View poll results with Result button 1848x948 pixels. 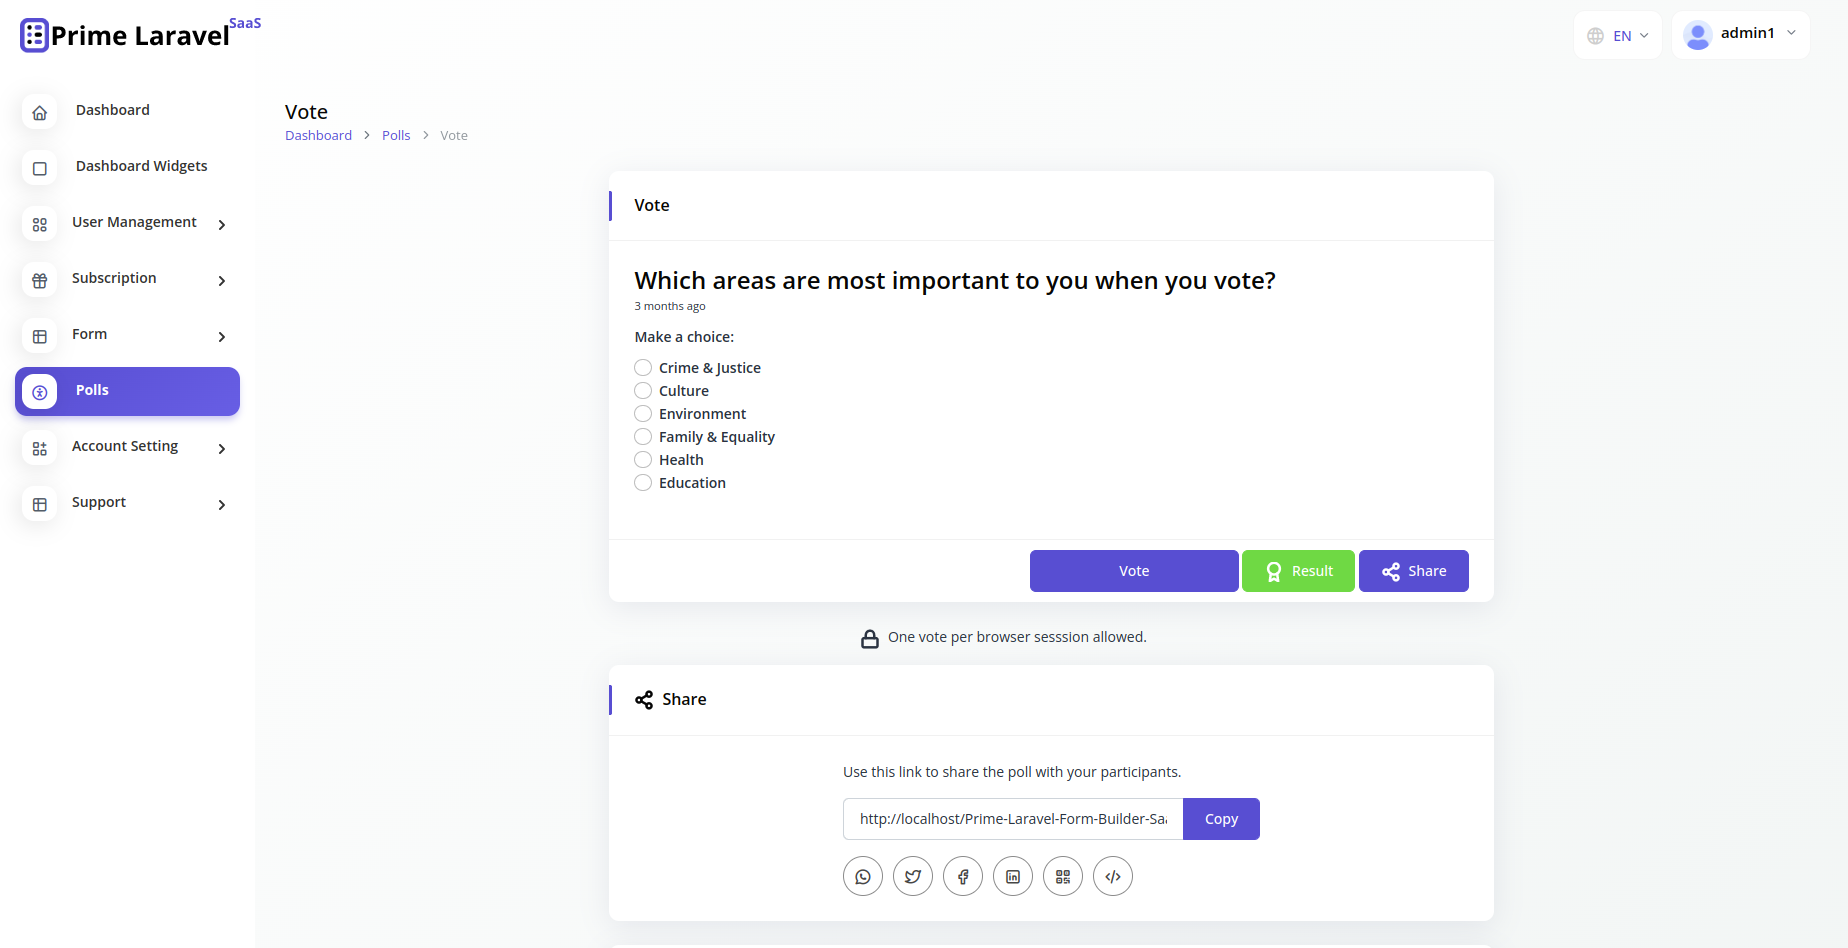[1298, 571]
